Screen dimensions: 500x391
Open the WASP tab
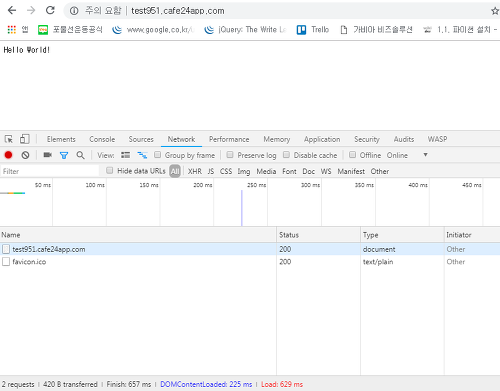point(437,139)
